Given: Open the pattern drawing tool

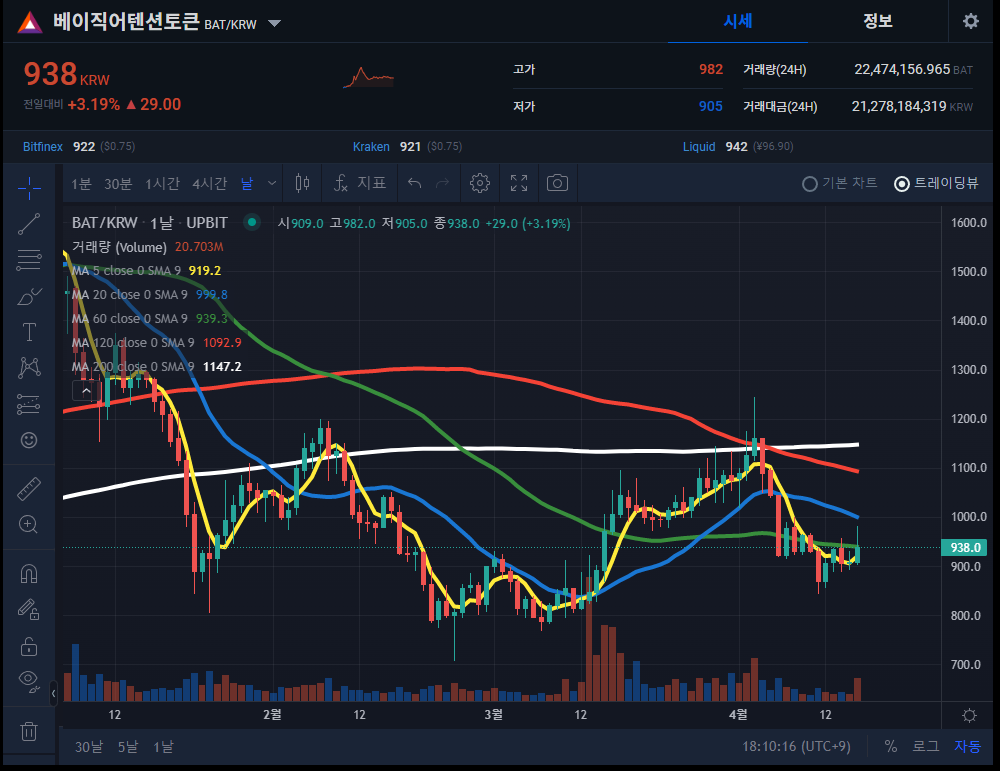Looking at the screenshot, I should pos(29,367).
